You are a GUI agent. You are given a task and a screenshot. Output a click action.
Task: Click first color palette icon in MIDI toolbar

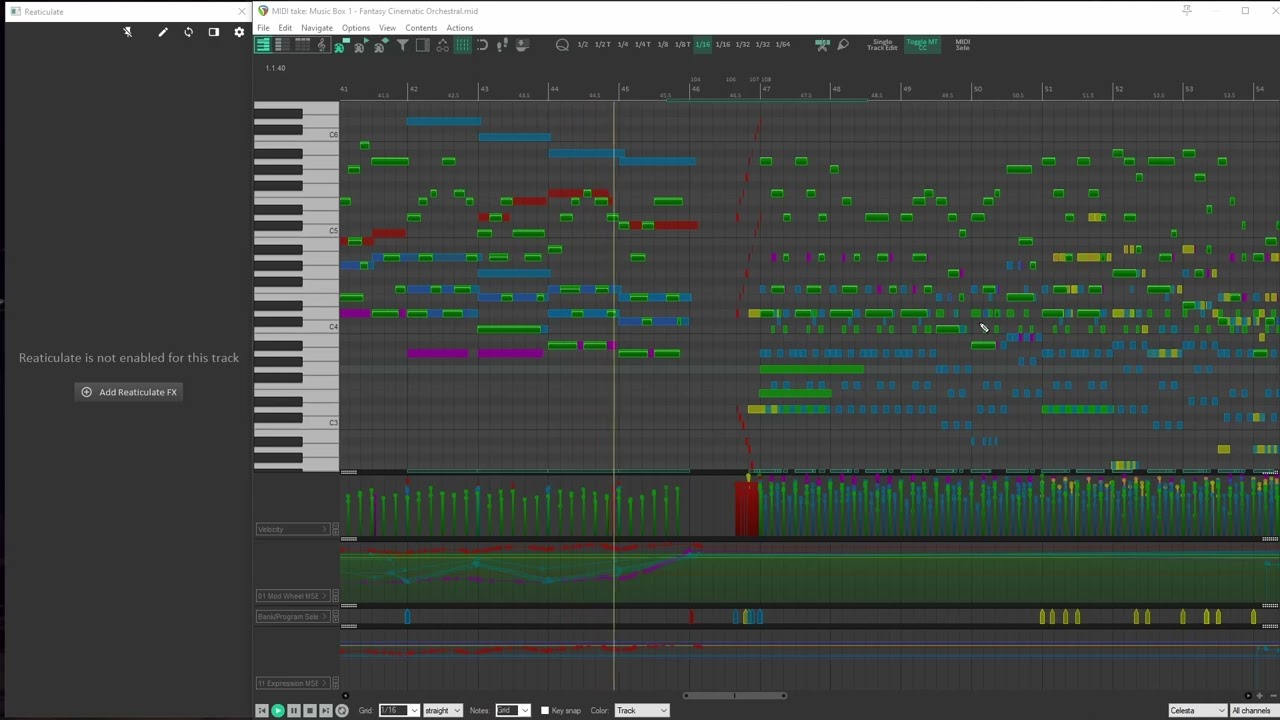click(x=341, y=45)
